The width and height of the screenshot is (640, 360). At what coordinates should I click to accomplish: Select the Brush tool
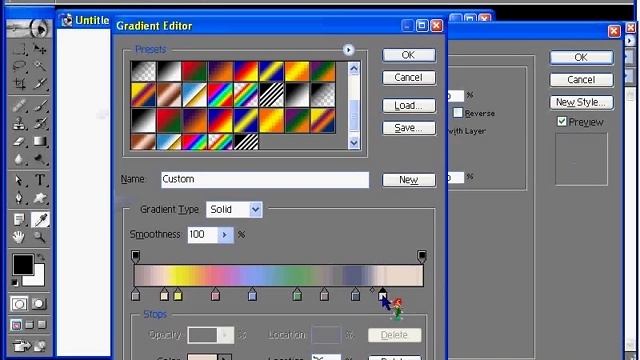coord(40,106)
